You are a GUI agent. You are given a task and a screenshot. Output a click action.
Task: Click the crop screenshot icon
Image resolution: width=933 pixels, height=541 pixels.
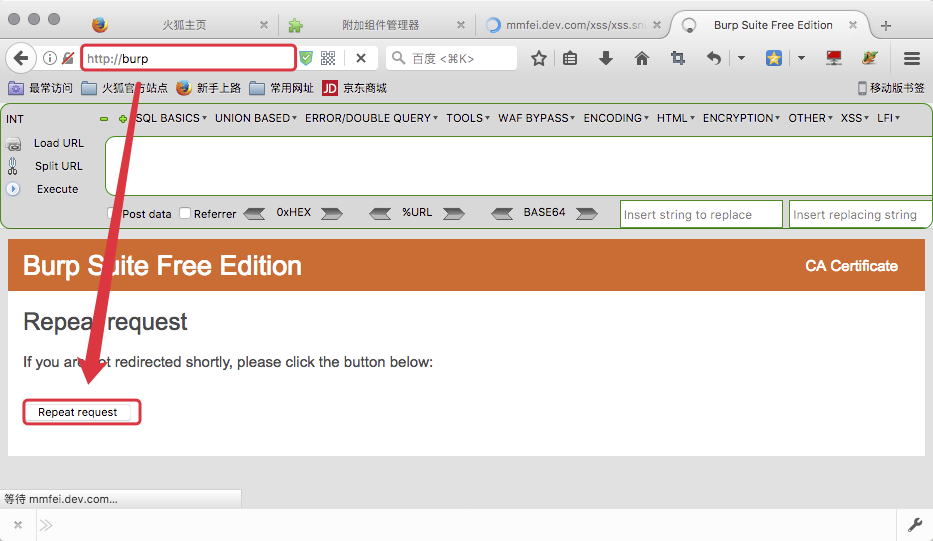677,58
